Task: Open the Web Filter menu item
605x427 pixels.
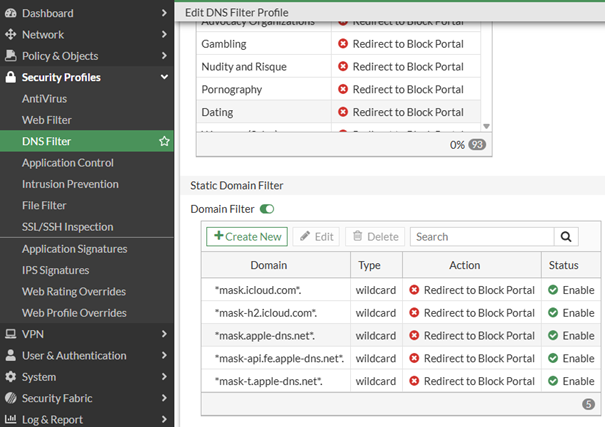Action: point(47,120)
